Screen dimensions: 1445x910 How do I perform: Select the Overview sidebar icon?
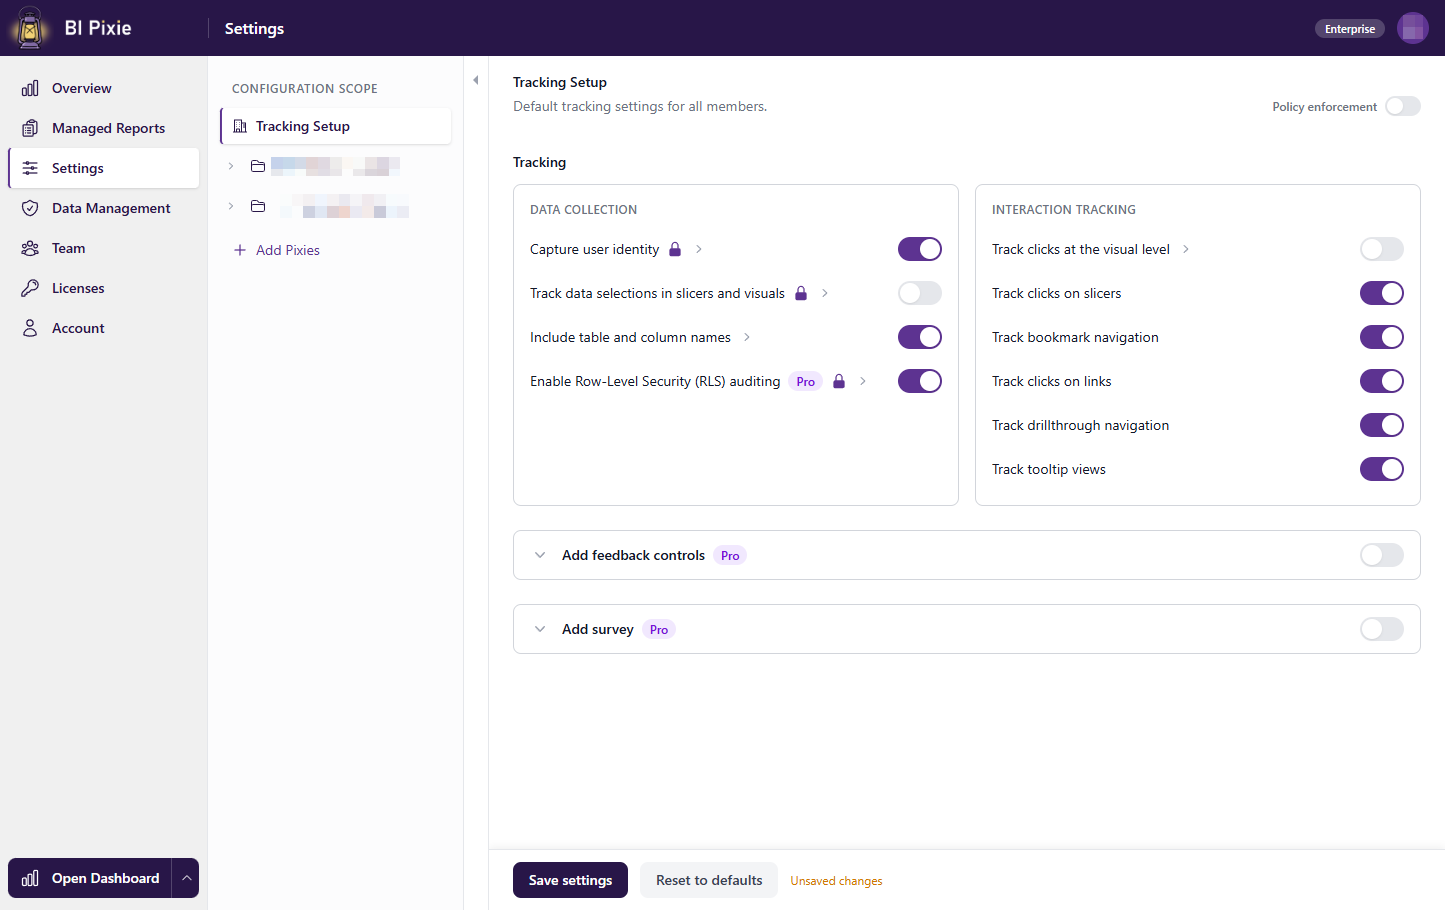tap(29, 88)
